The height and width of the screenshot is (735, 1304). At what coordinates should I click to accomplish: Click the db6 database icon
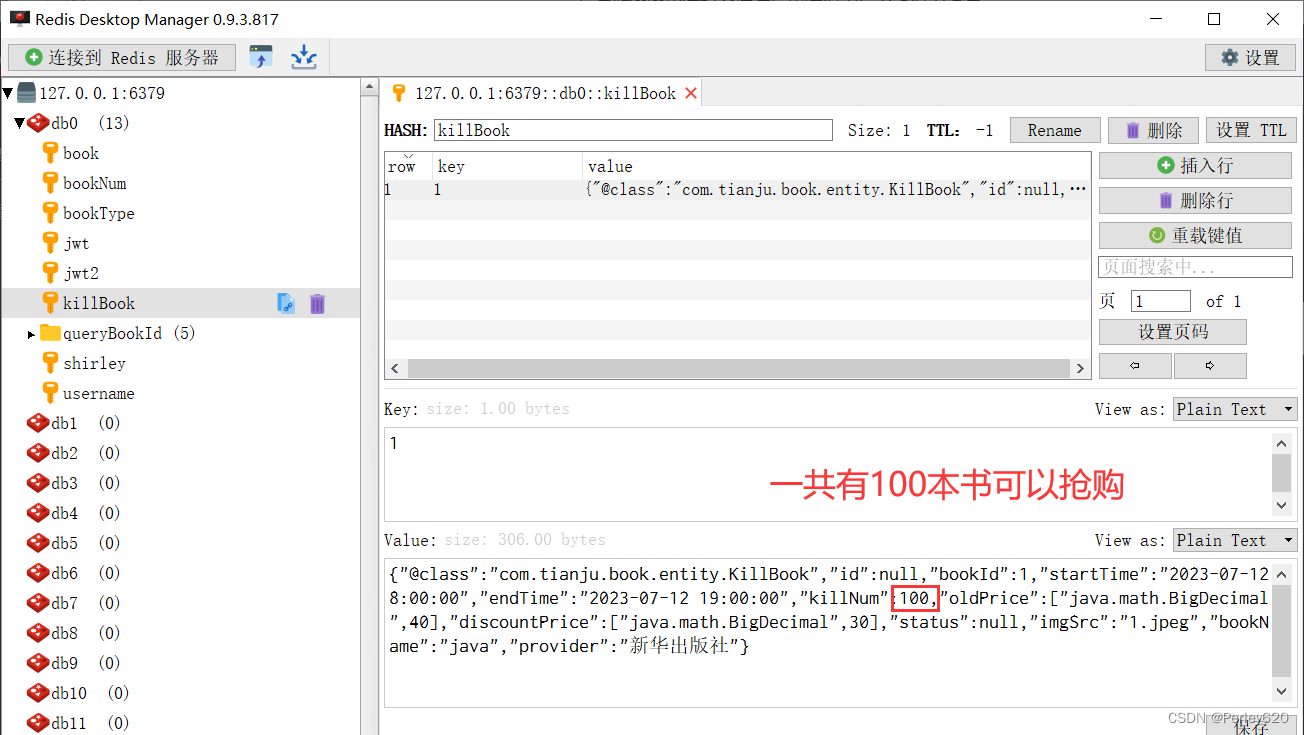38,573
